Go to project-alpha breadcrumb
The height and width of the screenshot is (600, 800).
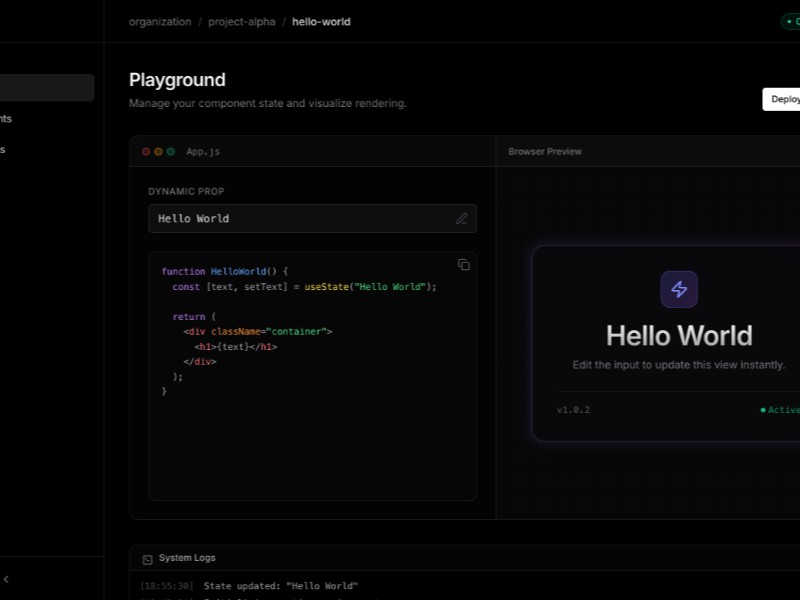tap(241, 22)
